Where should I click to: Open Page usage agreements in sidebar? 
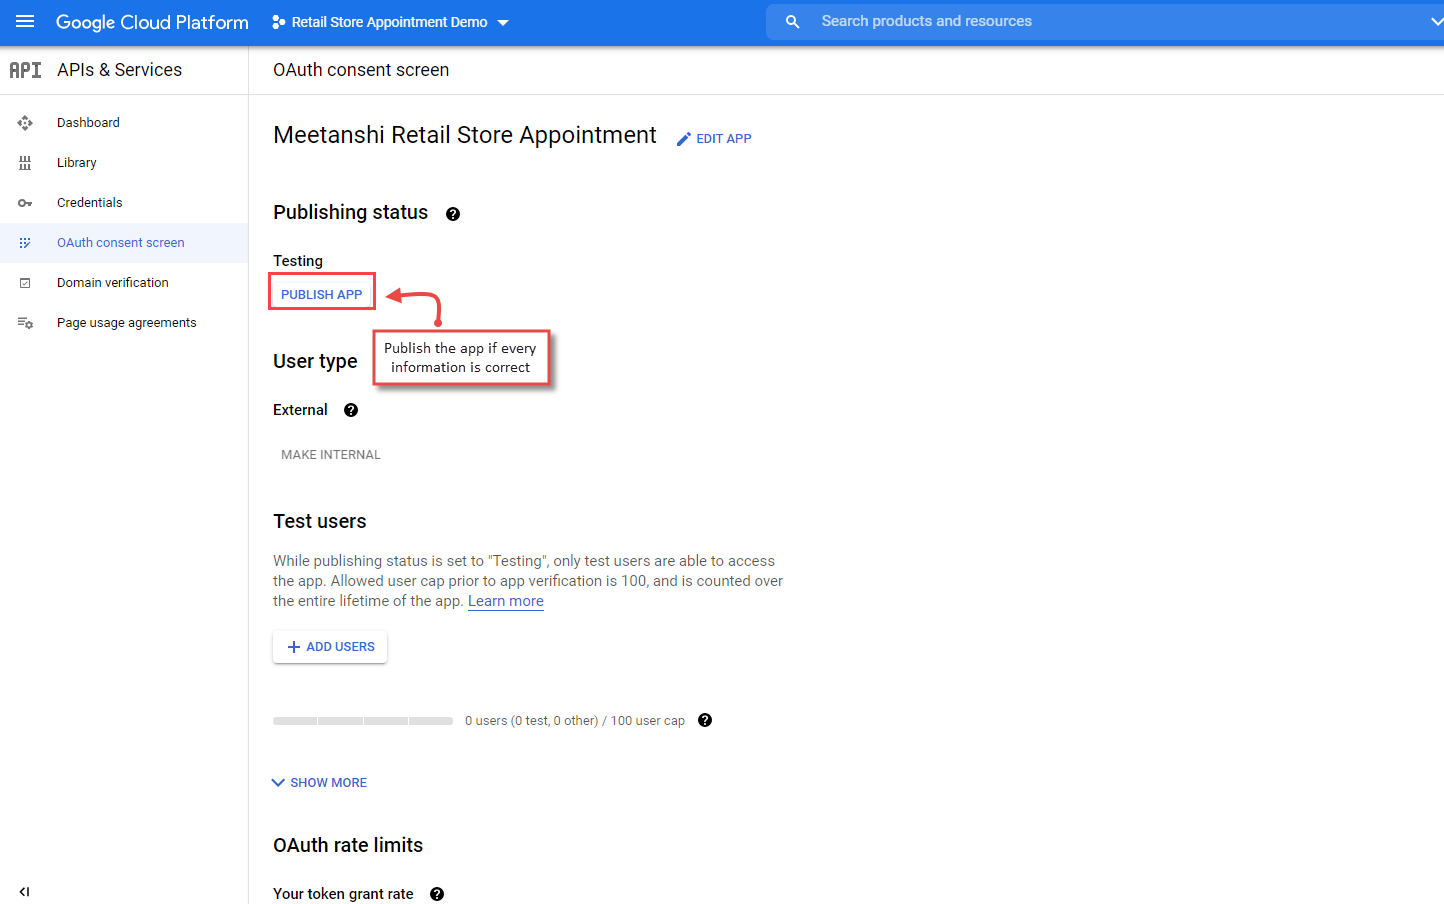pos(124,323)
